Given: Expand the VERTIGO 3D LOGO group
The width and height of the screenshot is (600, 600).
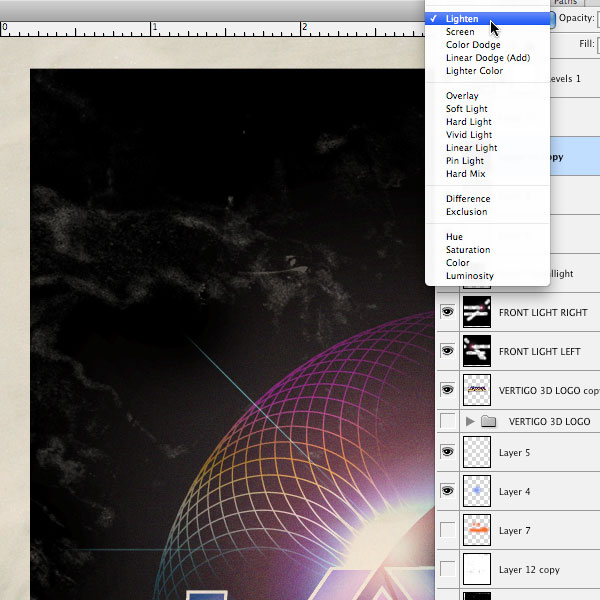Looking at the screenshot, I should pyautogui.click(x=470, y=422).
